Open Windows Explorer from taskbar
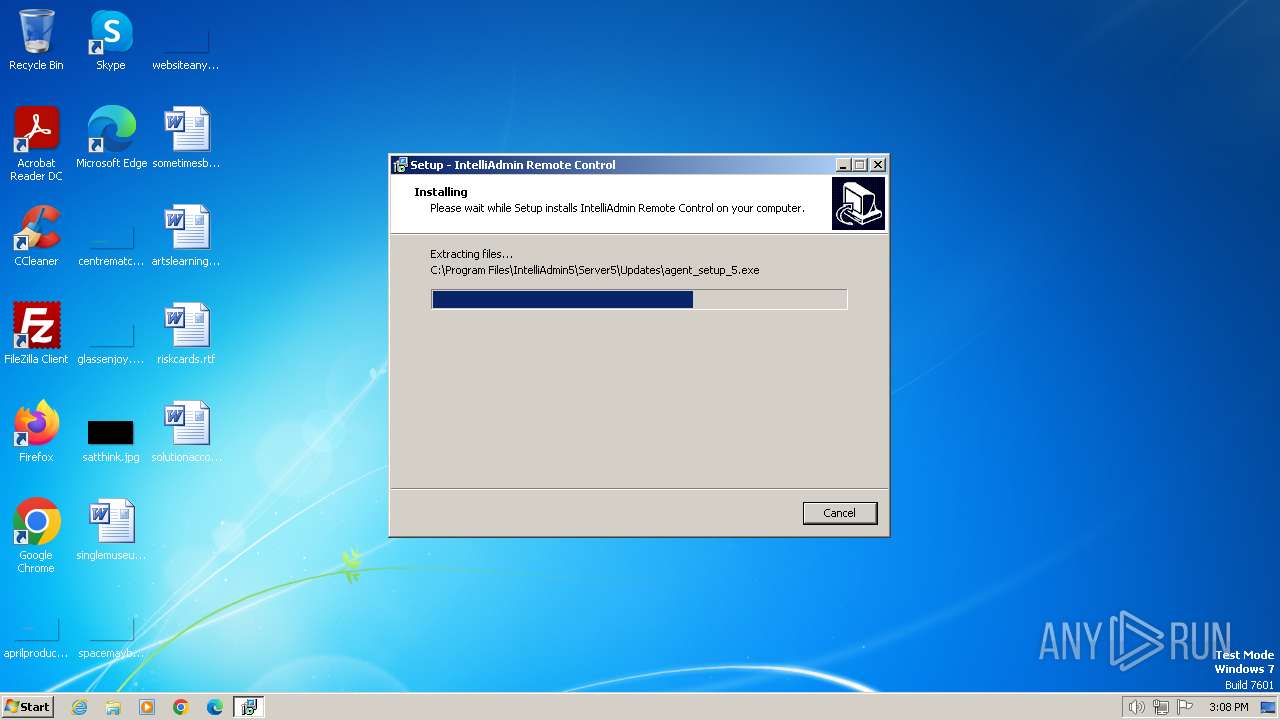Viewport: 1280px width, 720px height. (x=113, y=707)
